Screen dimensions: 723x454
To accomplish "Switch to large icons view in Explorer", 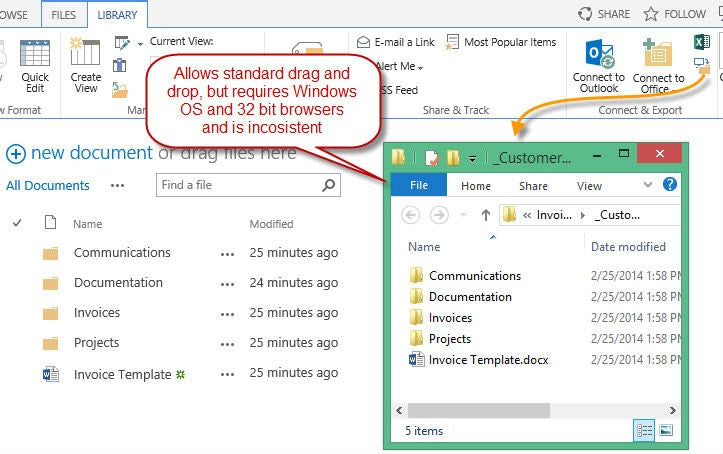I will (x=666, y=431).
